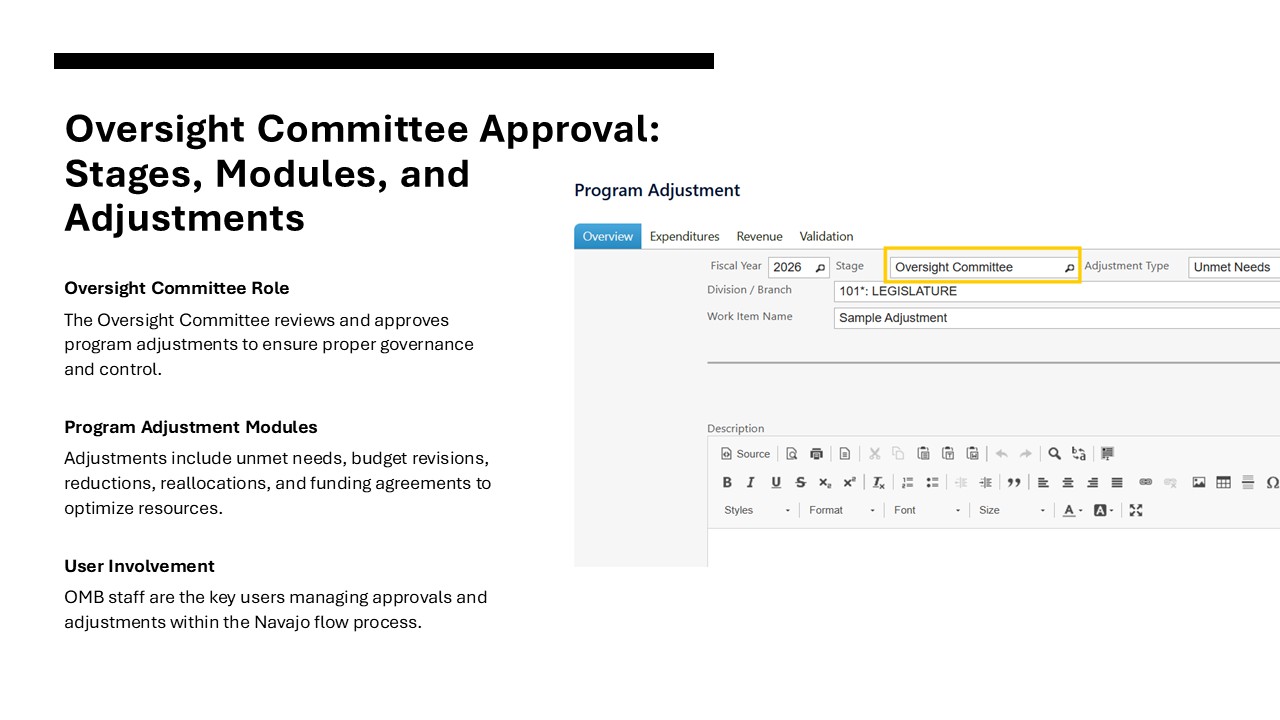This screenshot has width=1280, height=720.
Task: Click the Print icon in editor toolbar
Action: pyautogui.click(x=817, y=454)
